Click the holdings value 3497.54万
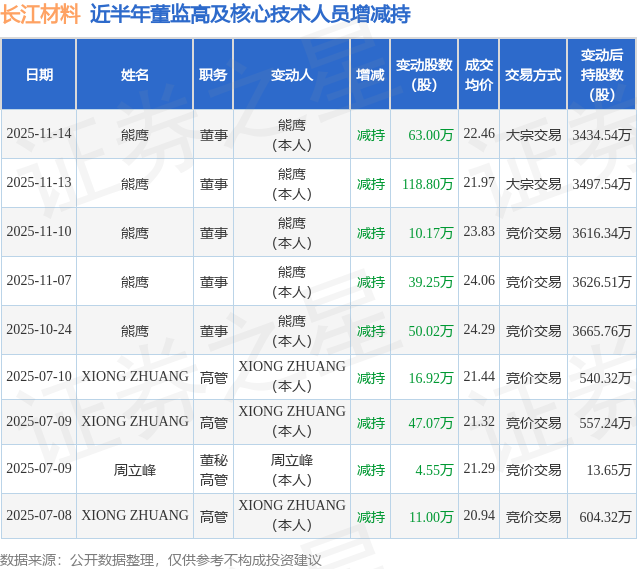 [602, 184]
